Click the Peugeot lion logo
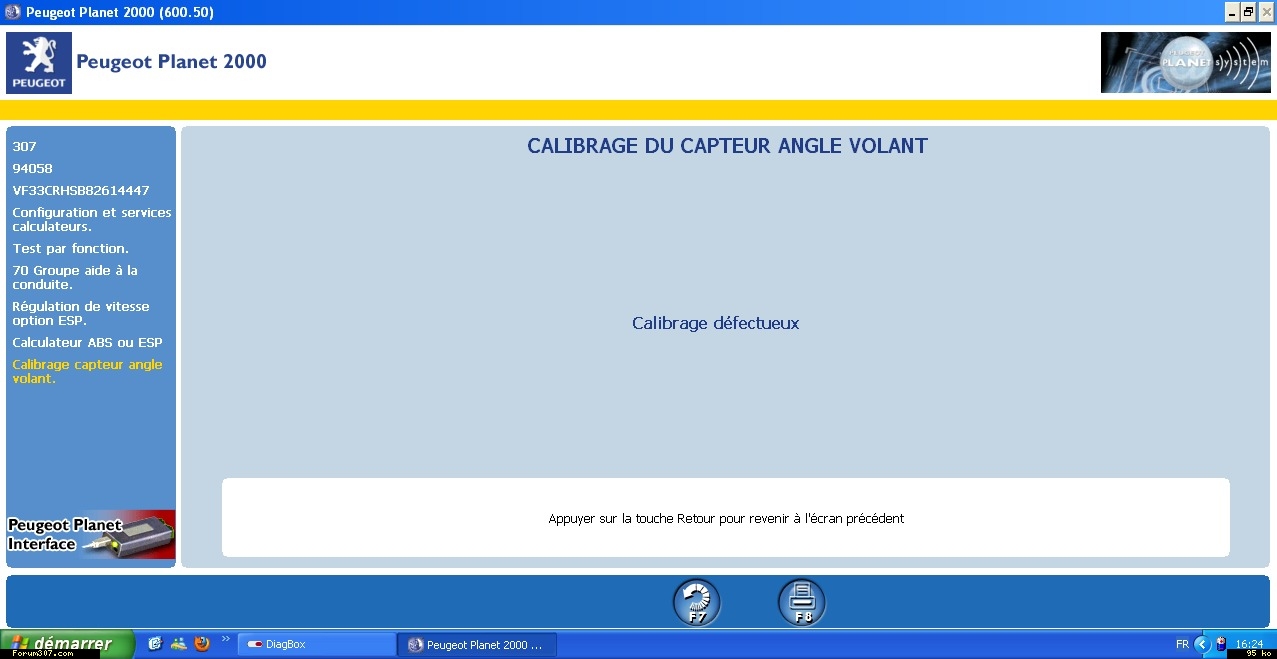 pyautogui.click(x=39, y=62)
